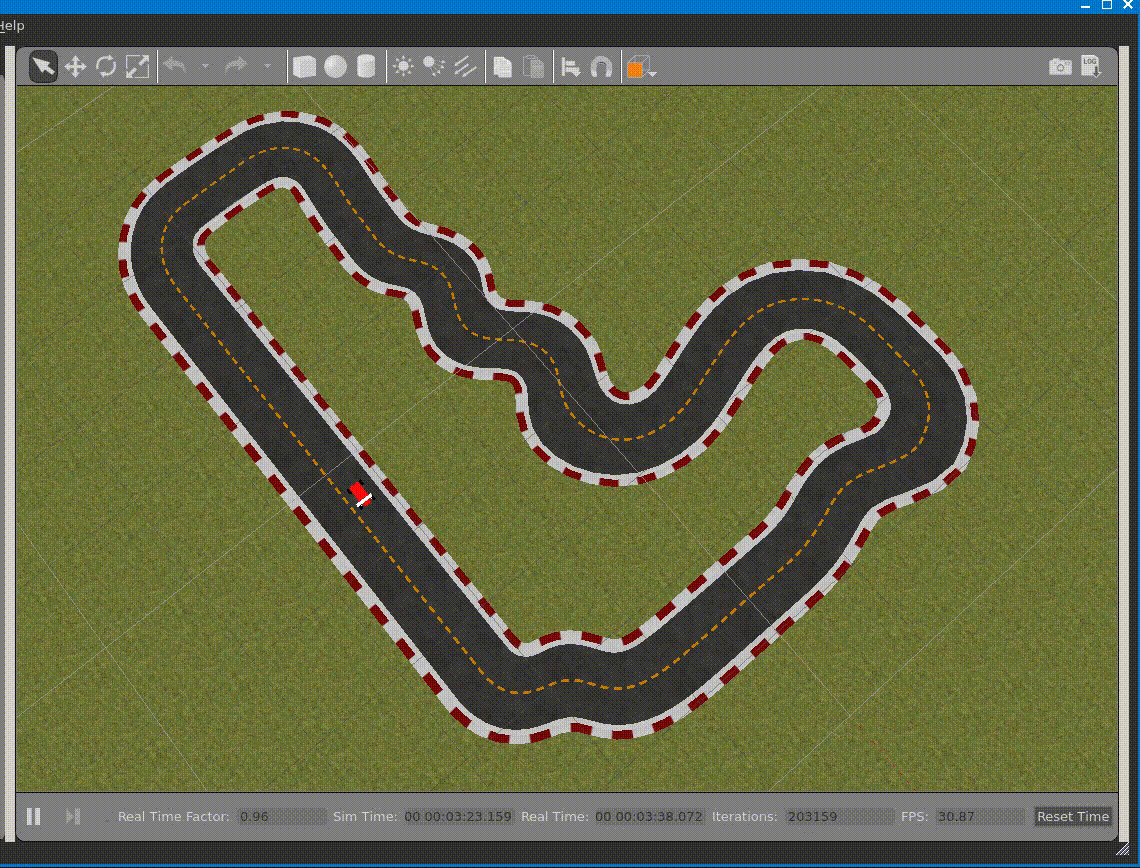Add a directional light
Viewport: 1140px width, 868px height.
point(465,67)
